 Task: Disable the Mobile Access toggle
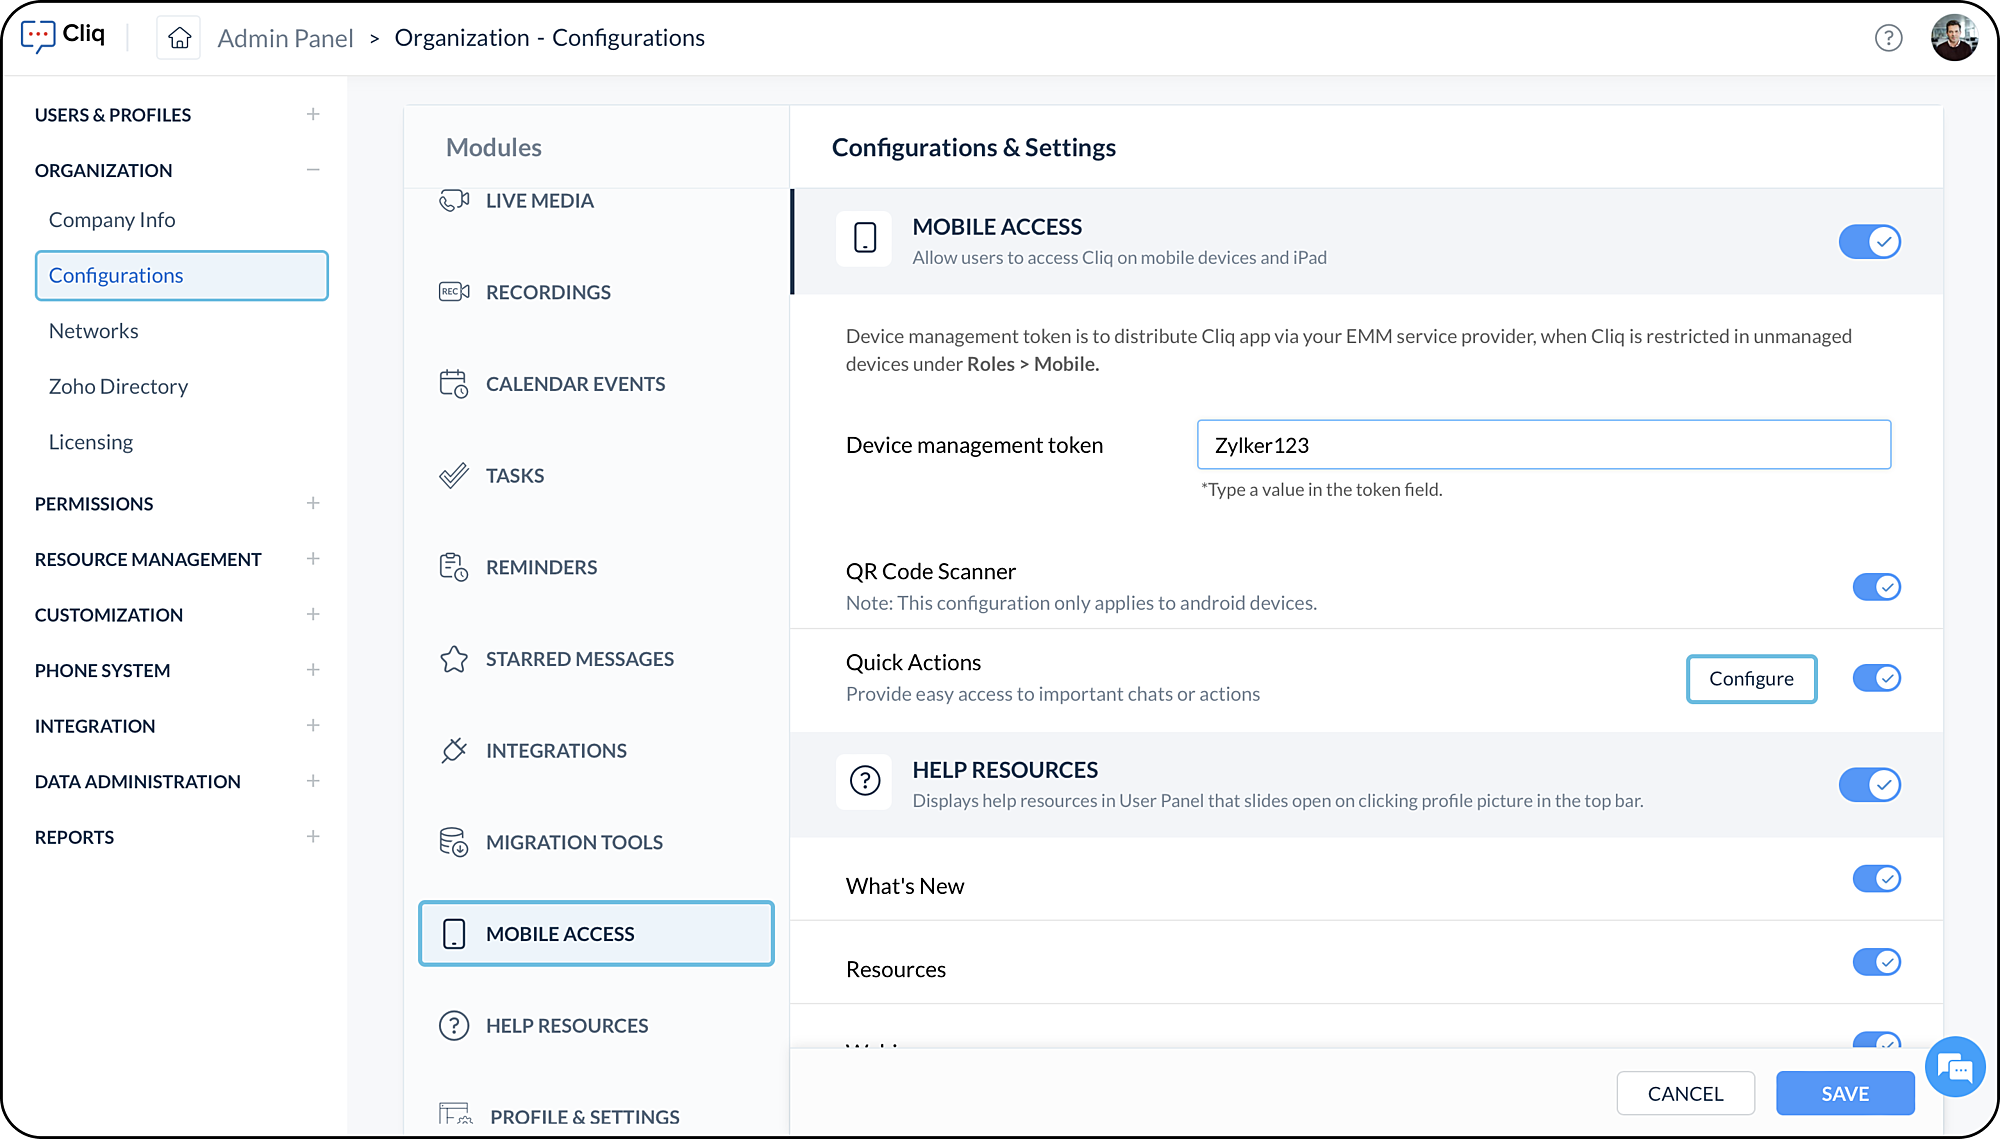1869,242
